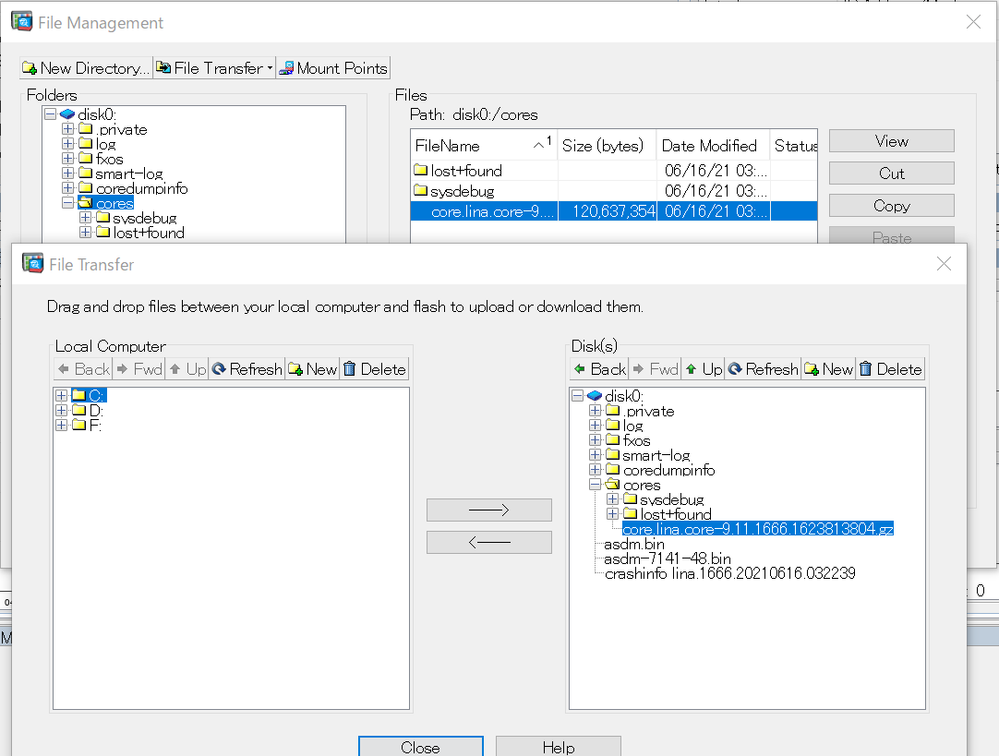This screenshot has width=999, height=756.
Task: Expand log in the Disk(s) tree
Action: (595, 425)
